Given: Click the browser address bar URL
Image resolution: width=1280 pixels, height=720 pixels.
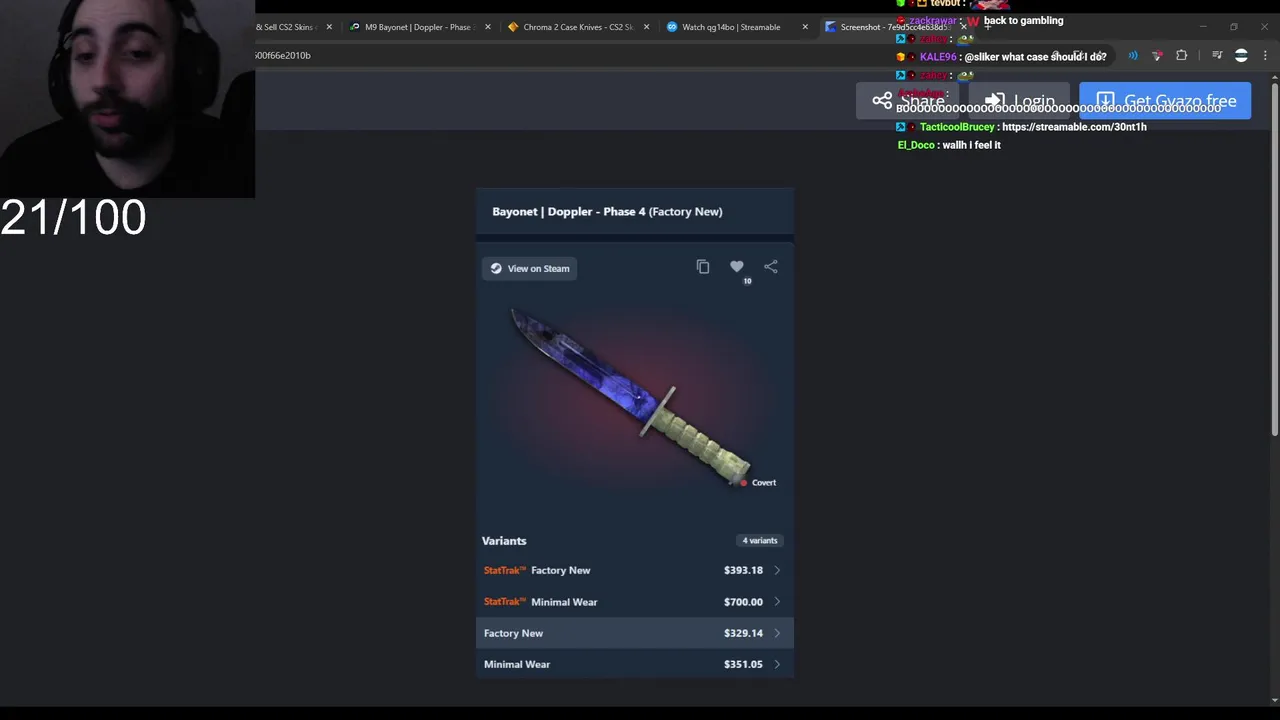Looking at the screenshot, I should tap(283, 55).
